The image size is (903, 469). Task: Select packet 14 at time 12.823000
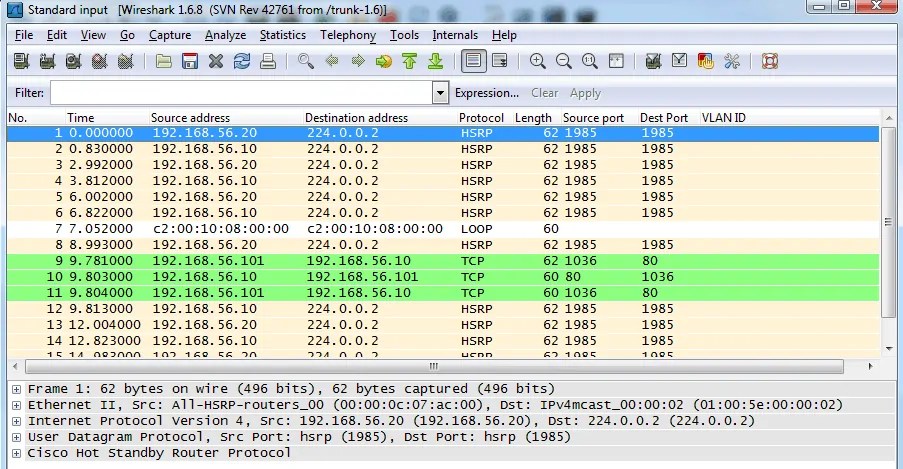(x=443, y=341)
